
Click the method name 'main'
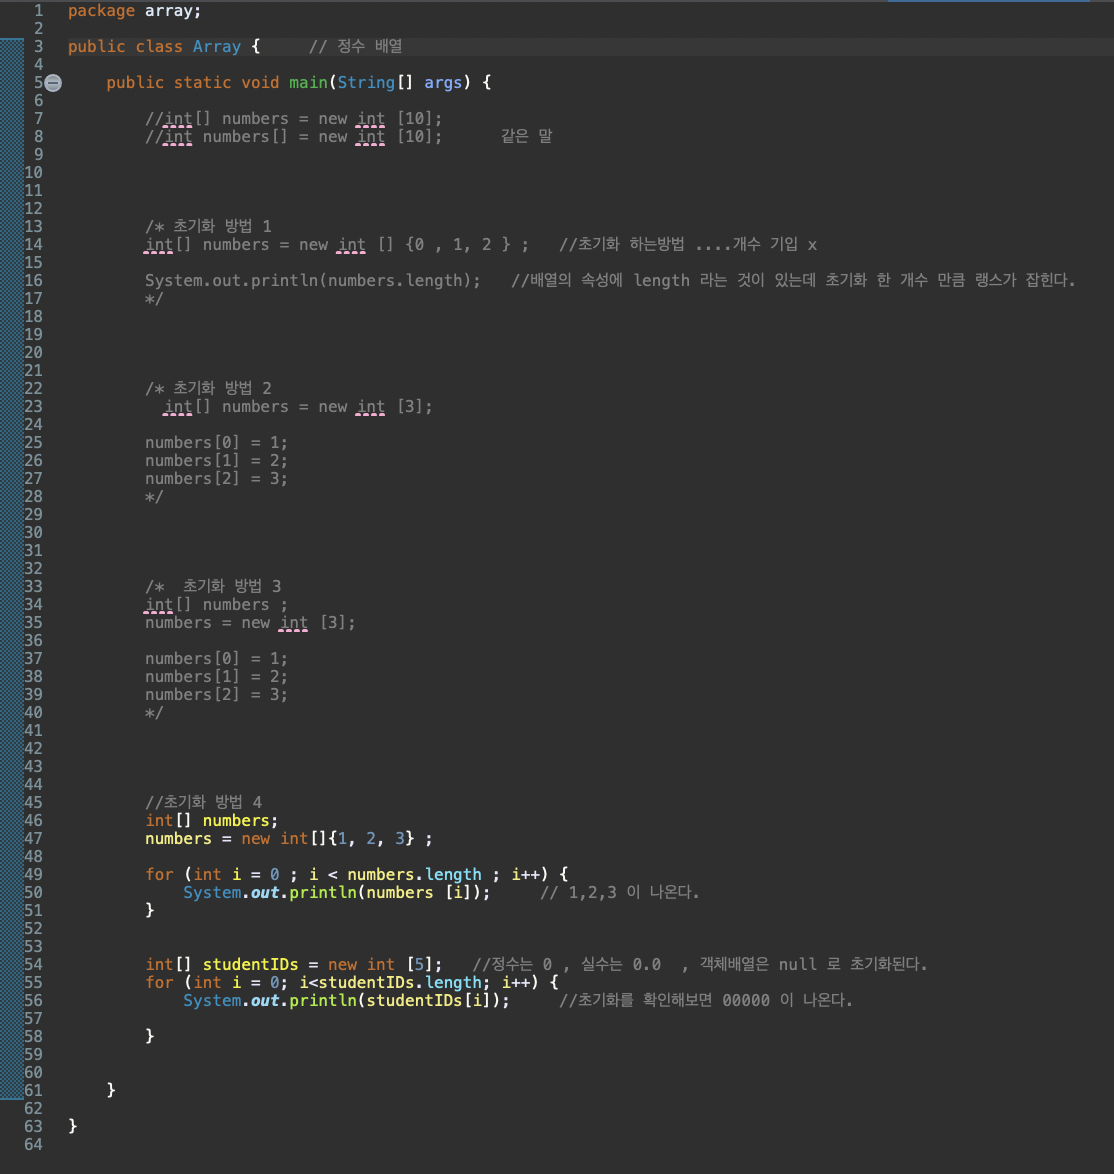pyautogui.click(x=308, y=82)
